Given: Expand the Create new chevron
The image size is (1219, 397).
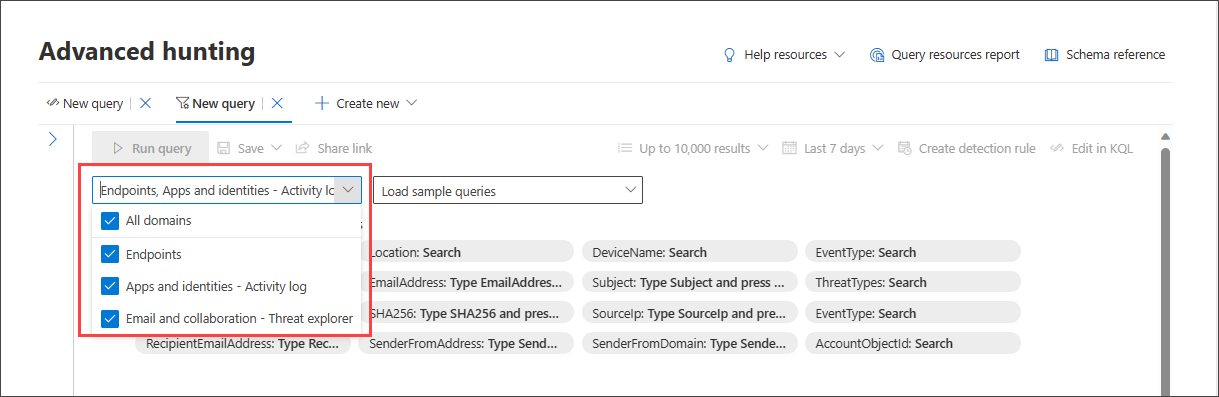Looking at the screenshot, I should pos(411,103).
